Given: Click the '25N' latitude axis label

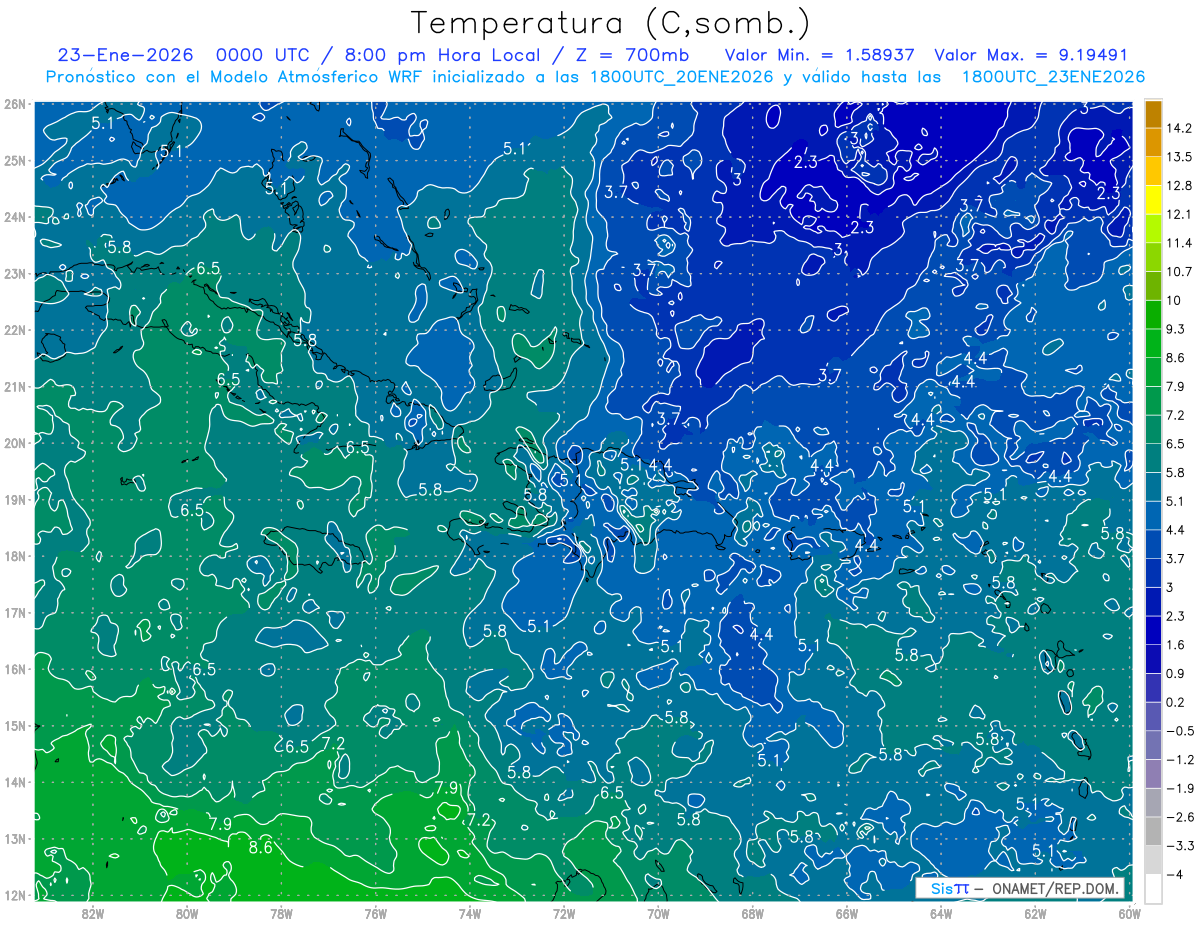Looking at the screenshot, I should click(x=15, y=160).
